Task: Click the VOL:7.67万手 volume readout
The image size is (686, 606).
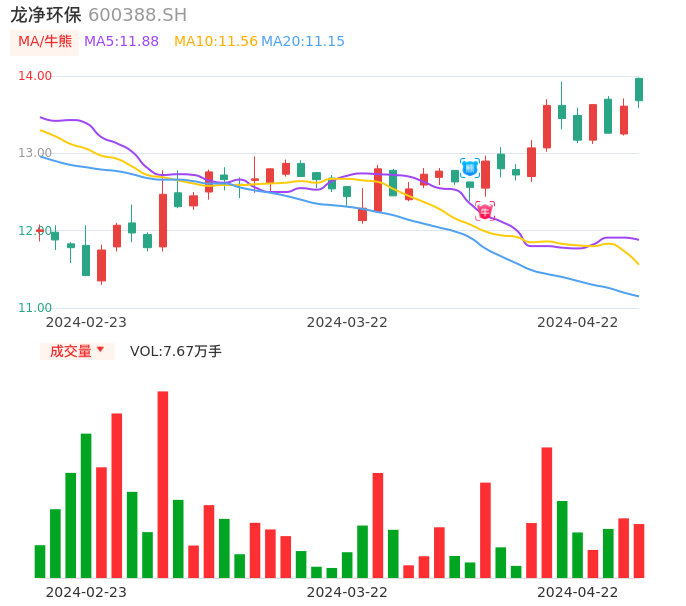Action: click(x=176, y=351)
